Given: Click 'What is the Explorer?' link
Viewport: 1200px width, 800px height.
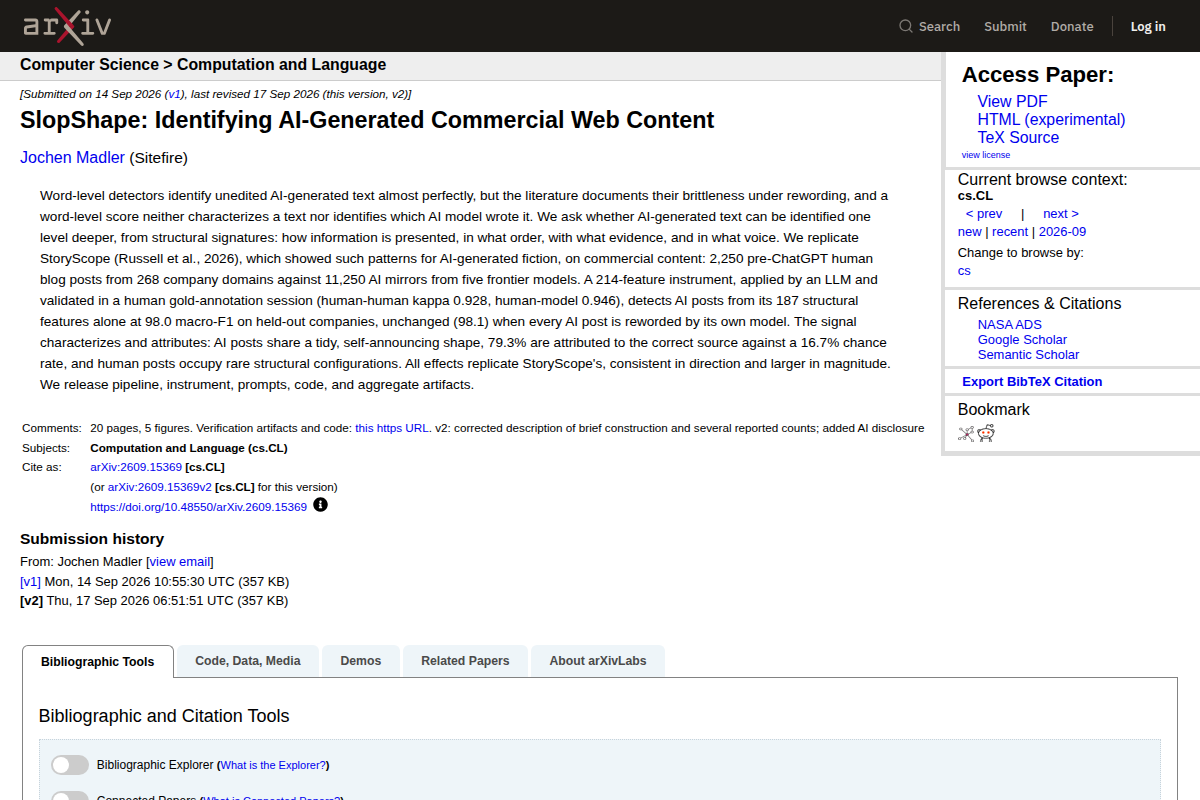Looking at the screenshot, I should pos(273,765).
